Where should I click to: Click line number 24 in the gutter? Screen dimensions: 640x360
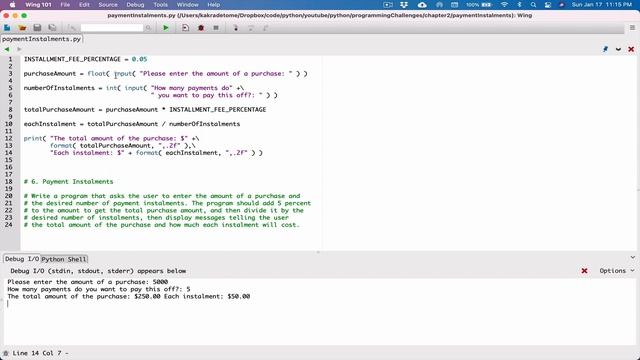[9, 225]
